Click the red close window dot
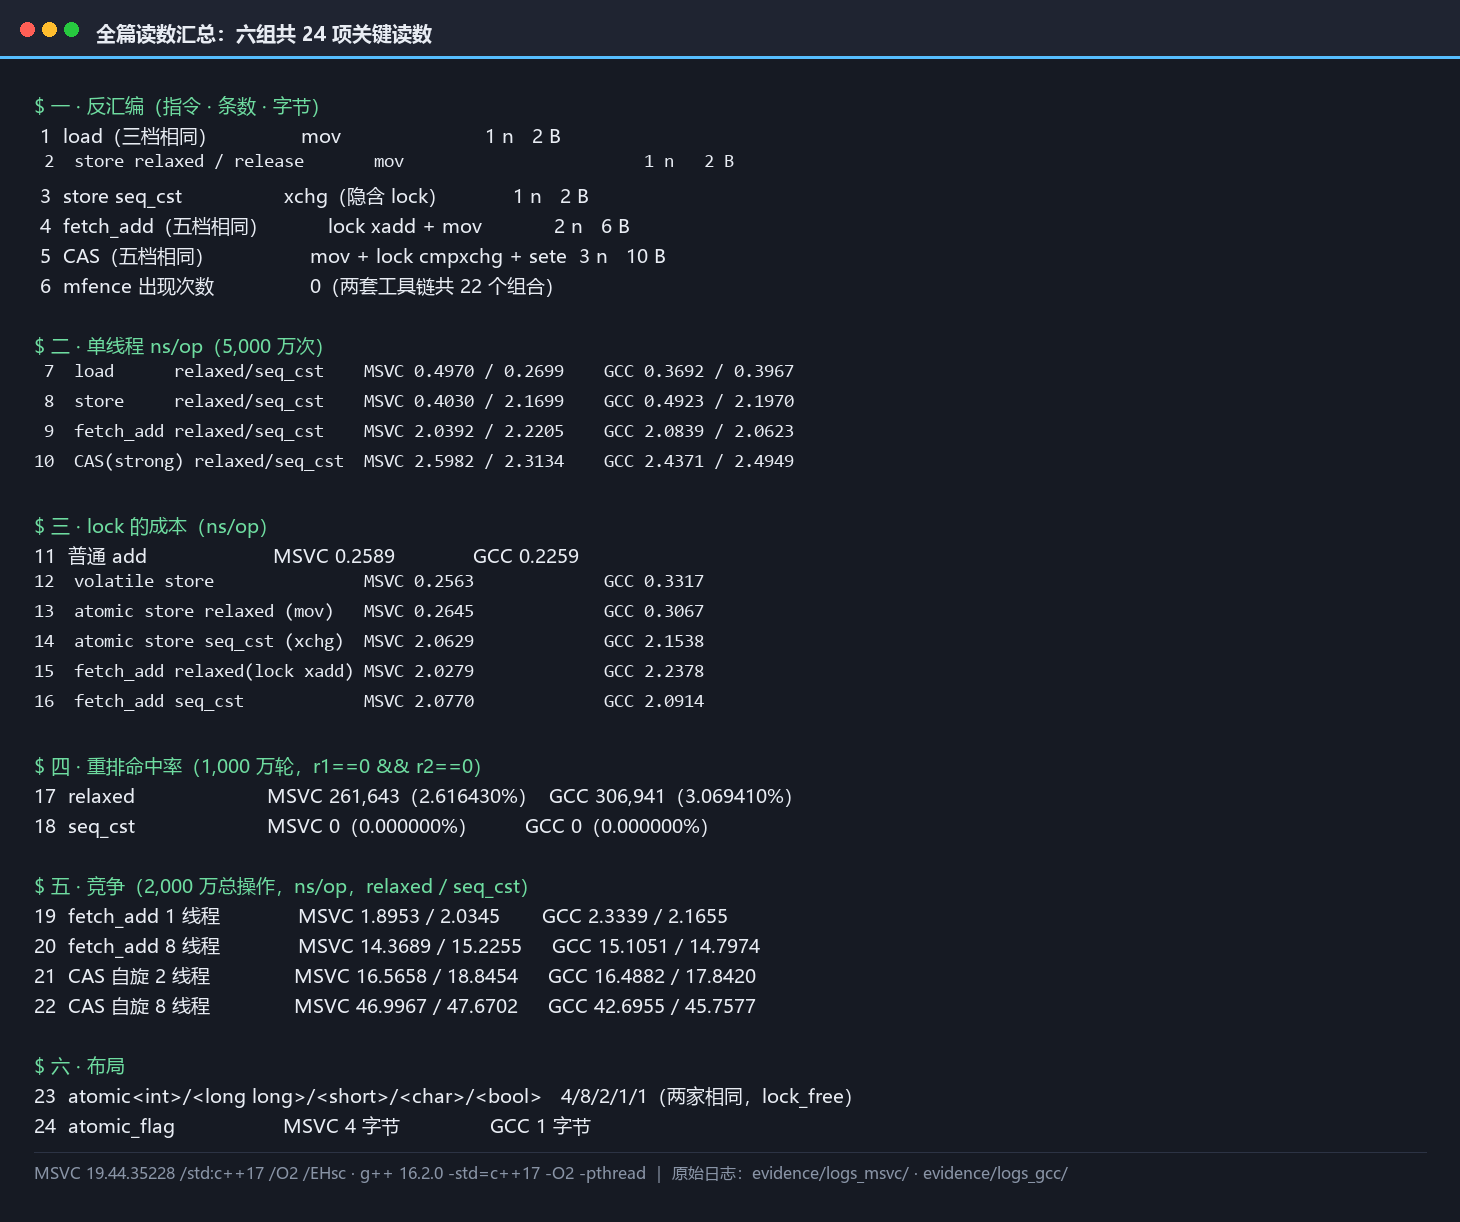1460x1222 pixels. click(27, 29)
